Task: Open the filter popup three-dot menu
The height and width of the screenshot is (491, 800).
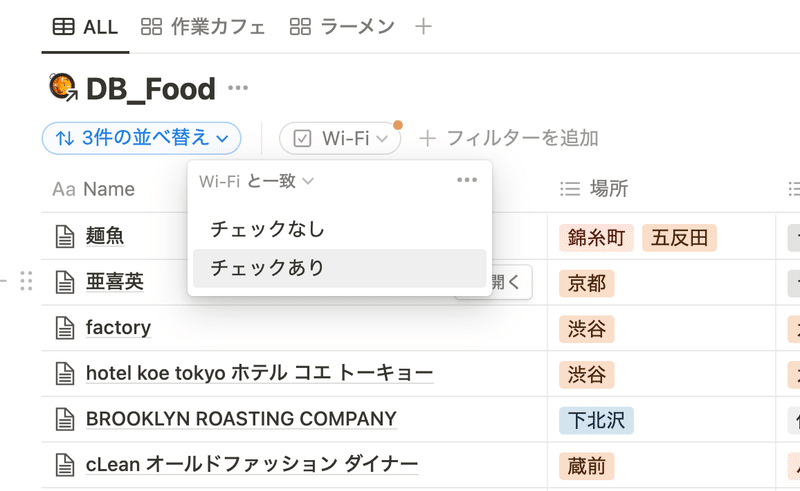Action: pos(467,180)
